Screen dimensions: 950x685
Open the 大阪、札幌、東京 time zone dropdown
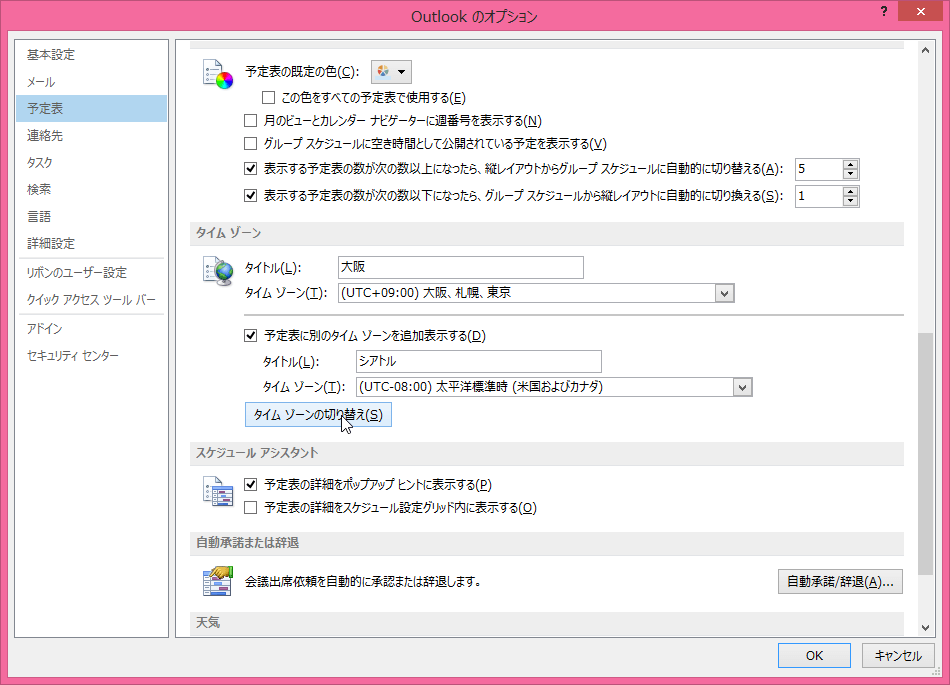pos(724,293)
